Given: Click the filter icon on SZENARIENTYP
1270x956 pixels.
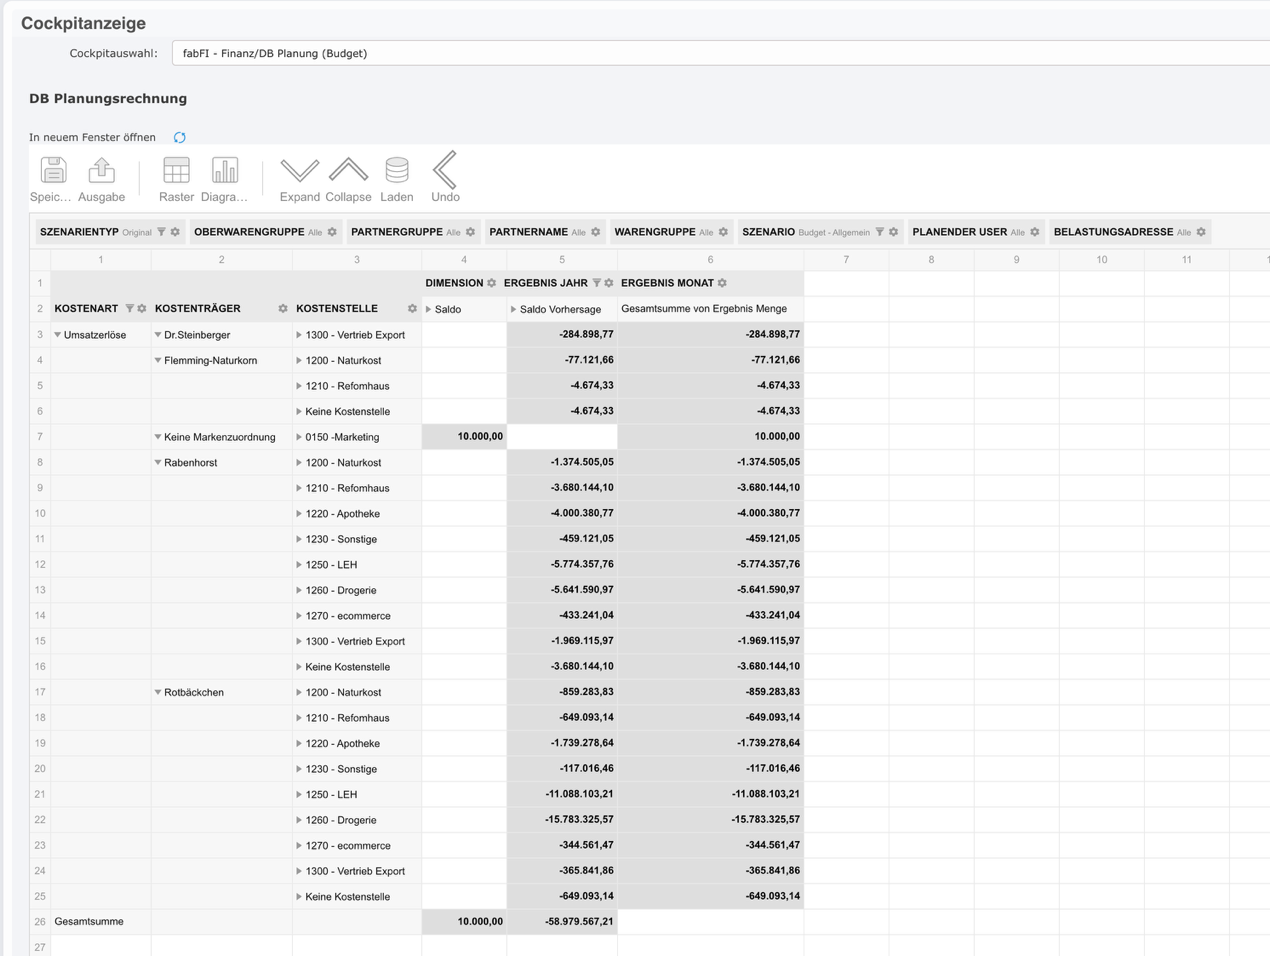Looking at the screenshot, I should 161,232.
